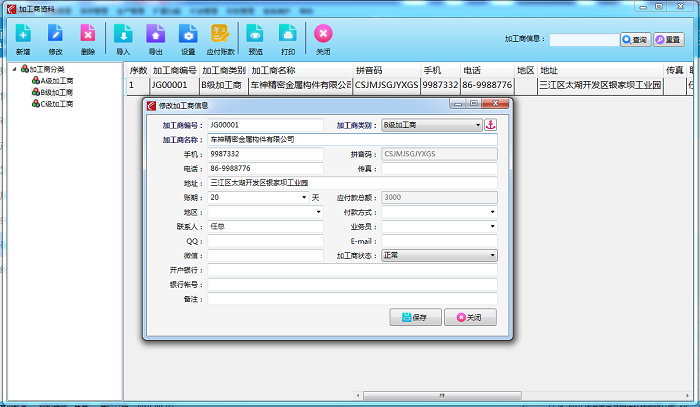Select A级加工商 in the tree
The image size is (700, 407).
[x=53, y=81]
